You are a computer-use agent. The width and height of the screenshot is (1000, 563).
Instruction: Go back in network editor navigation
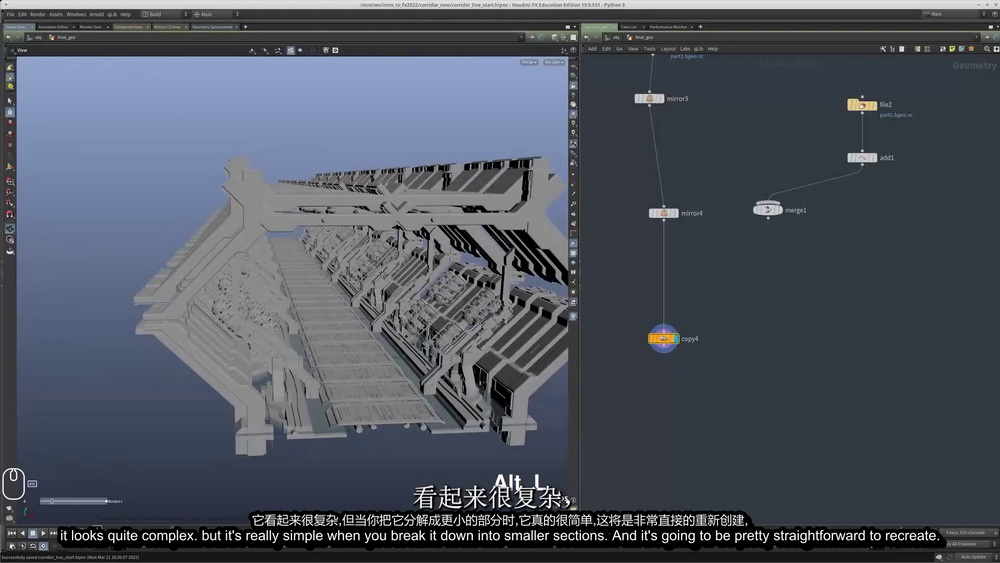point(587,37)
